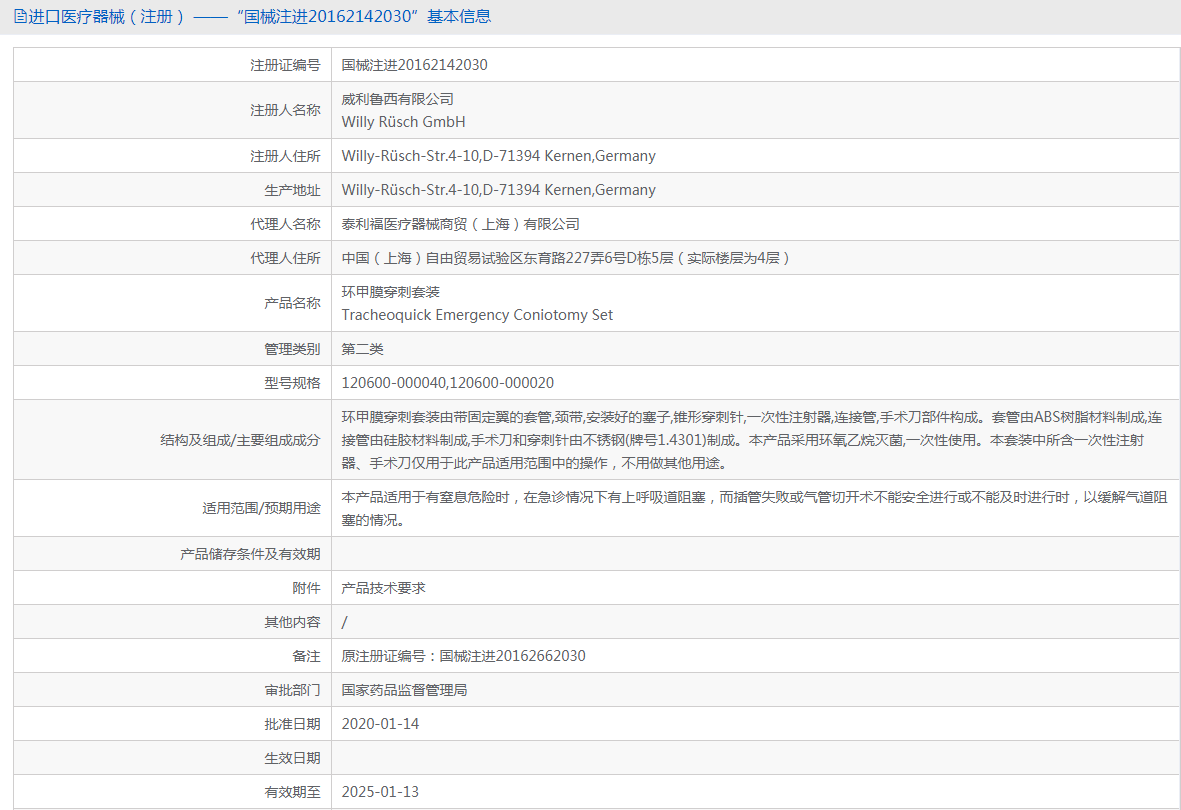Select the value '第二类'
Image resolution: width=1181 pixels, height=810 pixels.
click(362, 349)
